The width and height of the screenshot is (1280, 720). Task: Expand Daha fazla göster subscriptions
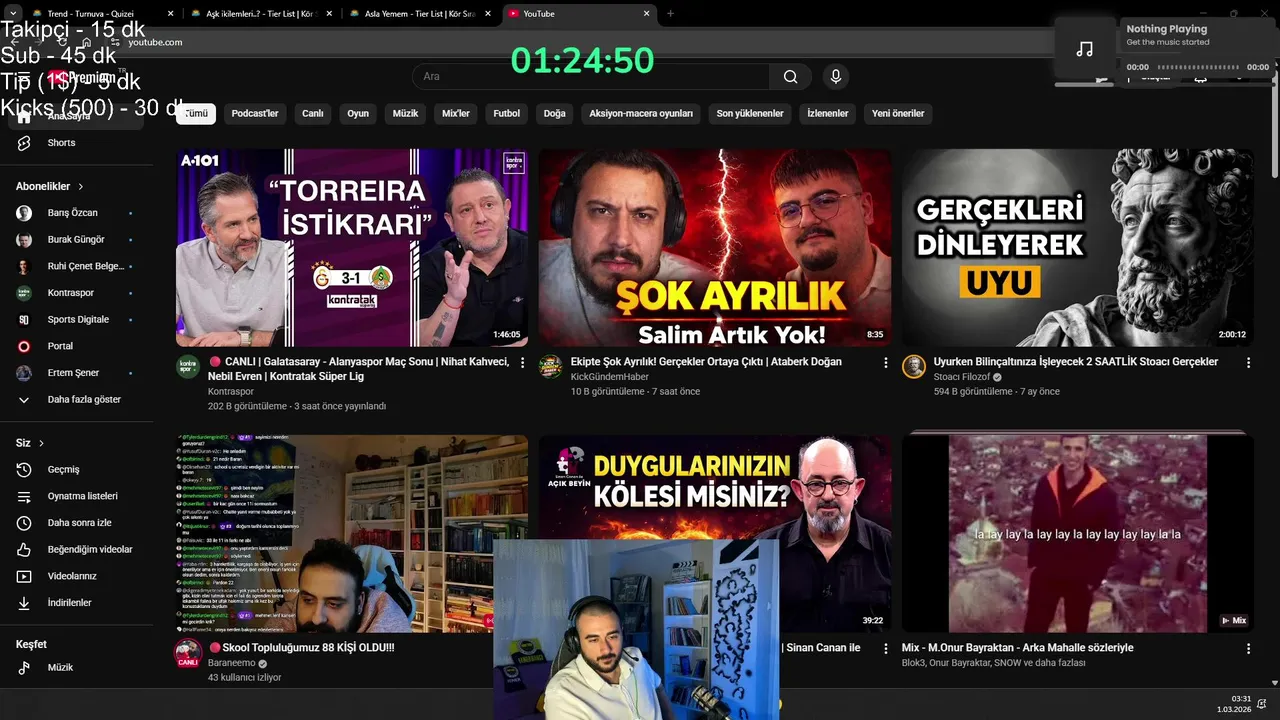76,400
